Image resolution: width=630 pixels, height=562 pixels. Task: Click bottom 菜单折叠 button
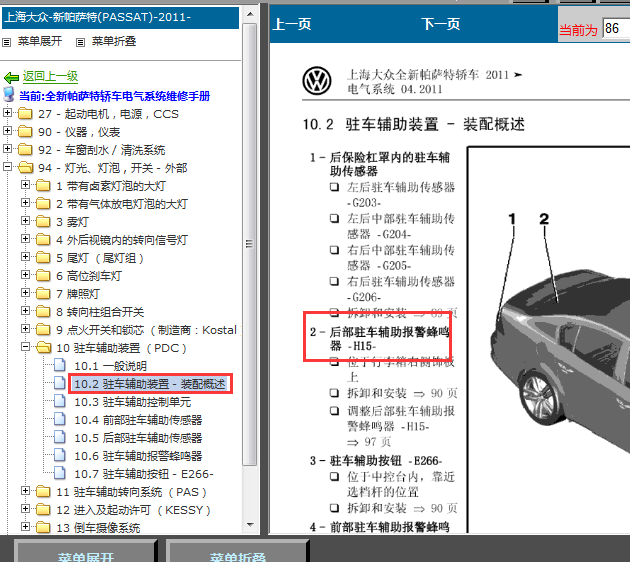(237, 551)
